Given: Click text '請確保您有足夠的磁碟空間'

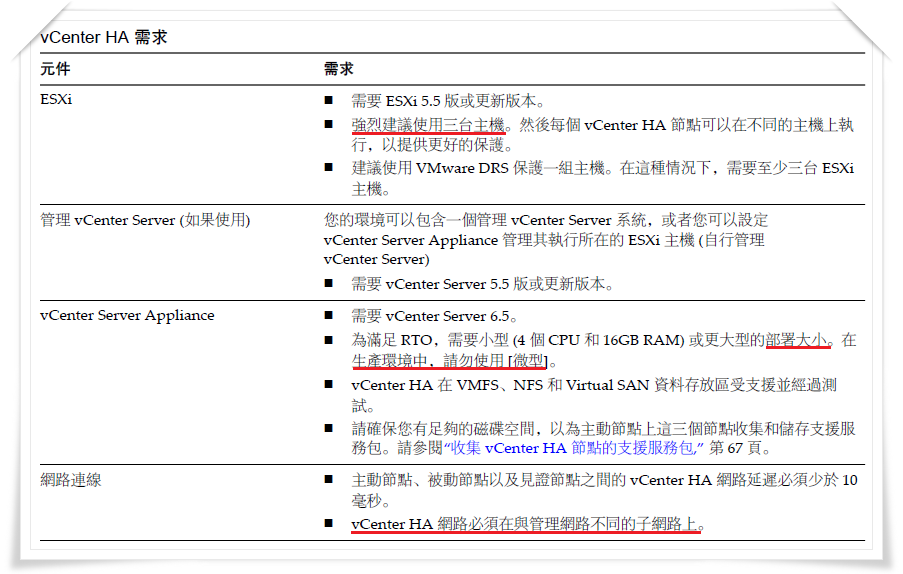Looking at the screenshot, I should point(443,429).
